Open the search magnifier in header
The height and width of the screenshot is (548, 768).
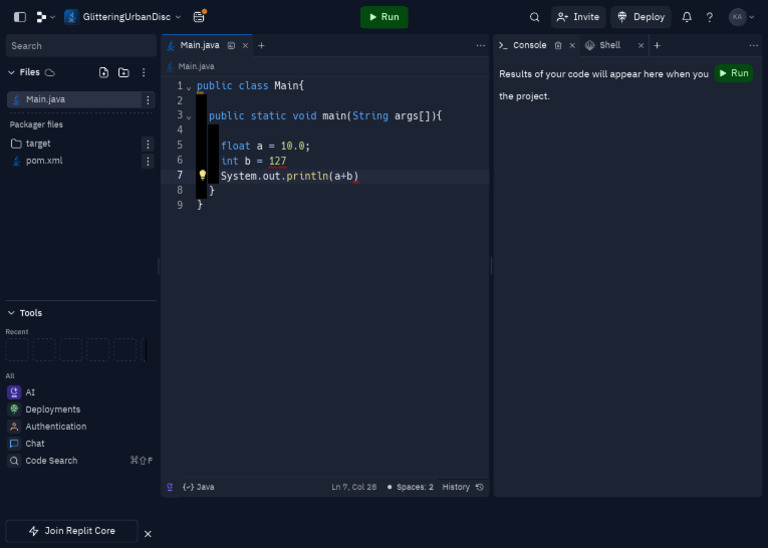[x=534, y=17]
